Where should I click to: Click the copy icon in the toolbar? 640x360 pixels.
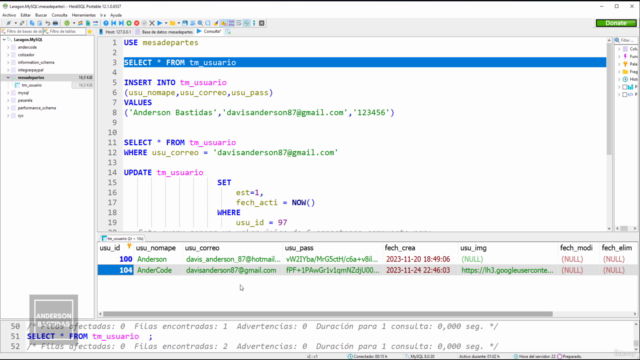click(x=32, y=23)
